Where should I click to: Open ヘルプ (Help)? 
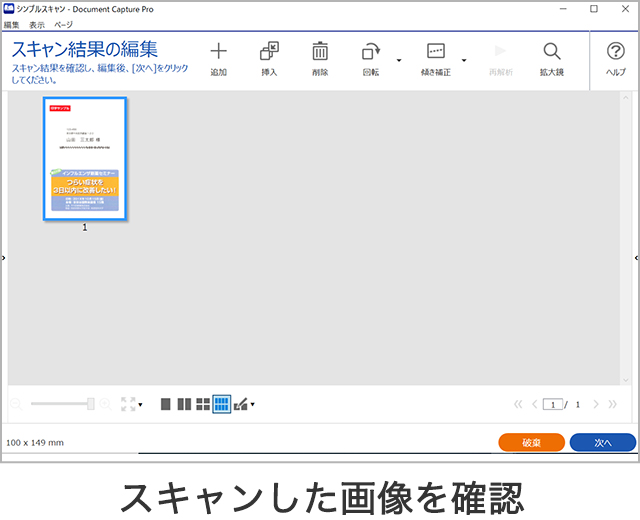point(616,53)
